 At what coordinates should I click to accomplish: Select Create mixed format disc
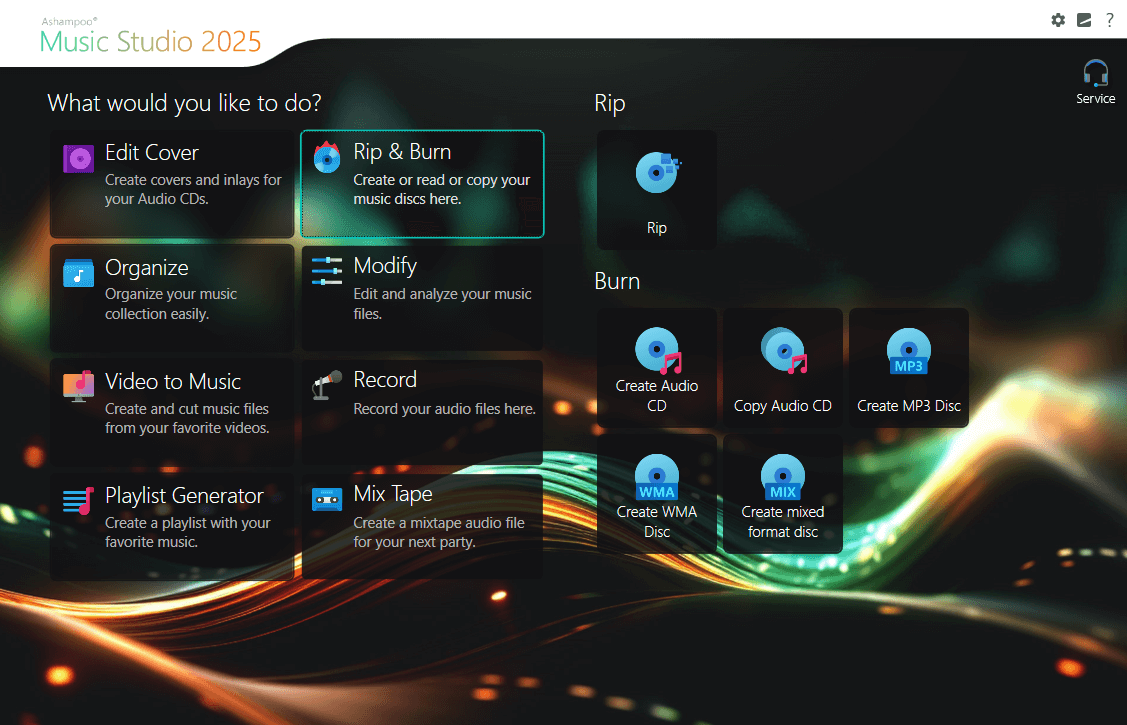(782, 493)
